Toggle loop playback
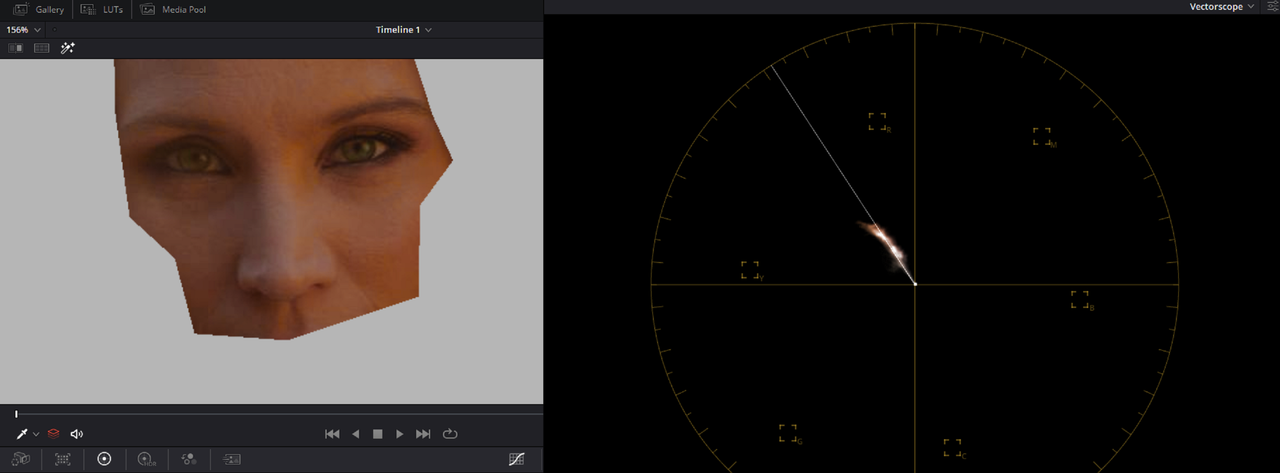This screenshot has height=473, width=1280. click(x=450, y=434)
